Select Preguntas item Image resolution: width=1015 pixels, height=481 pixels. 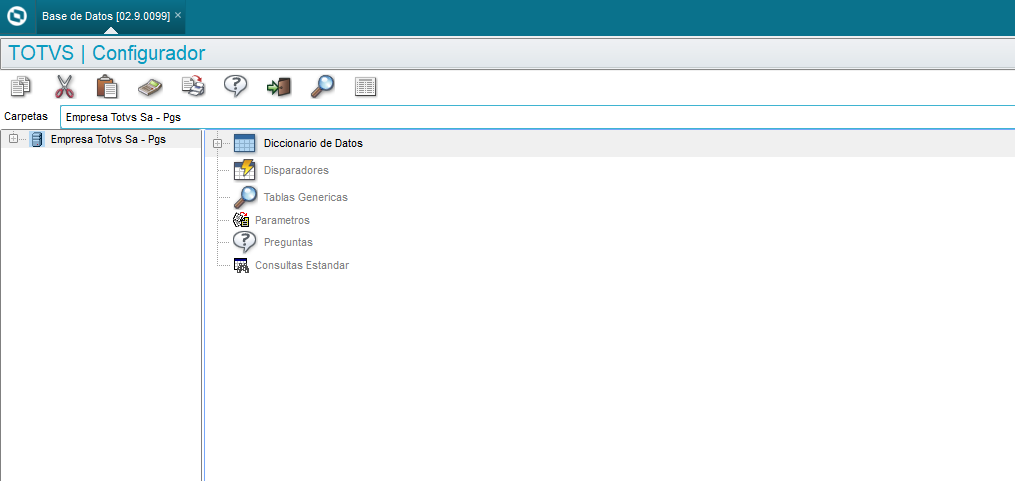[x=288, y=242]
